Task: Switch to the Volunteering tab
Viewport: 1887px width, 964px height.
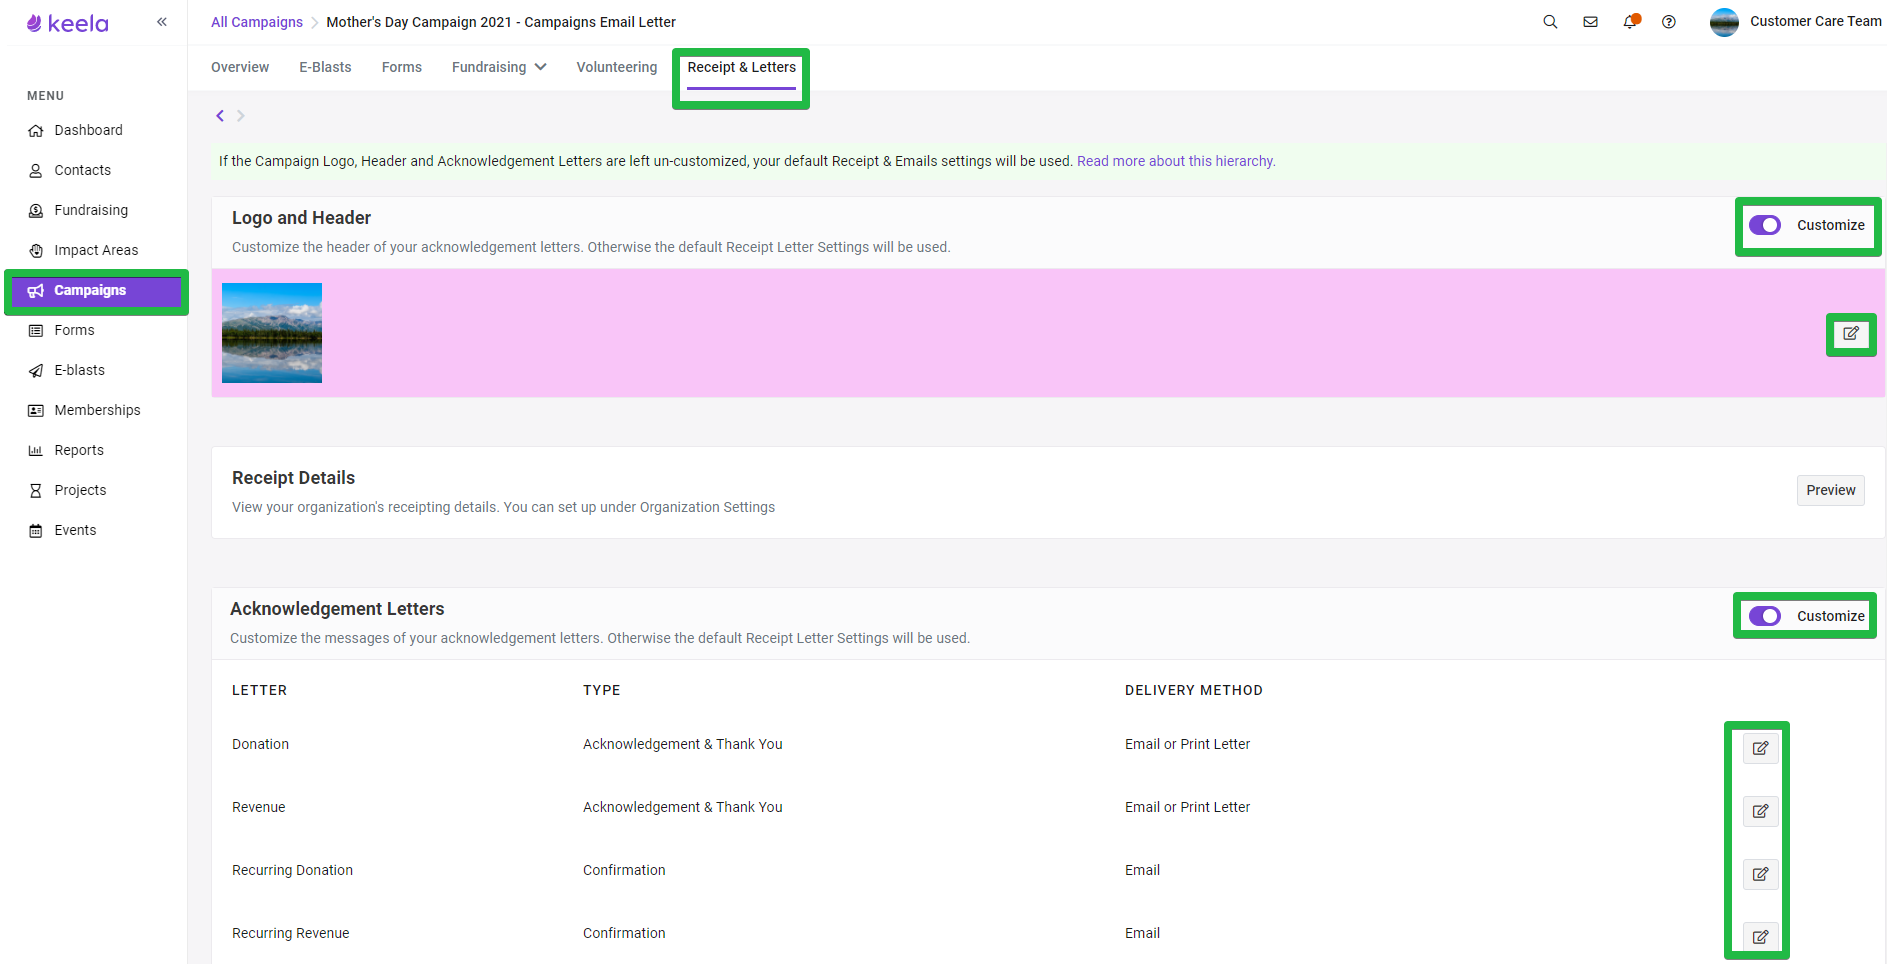Action: coord(617,67)
